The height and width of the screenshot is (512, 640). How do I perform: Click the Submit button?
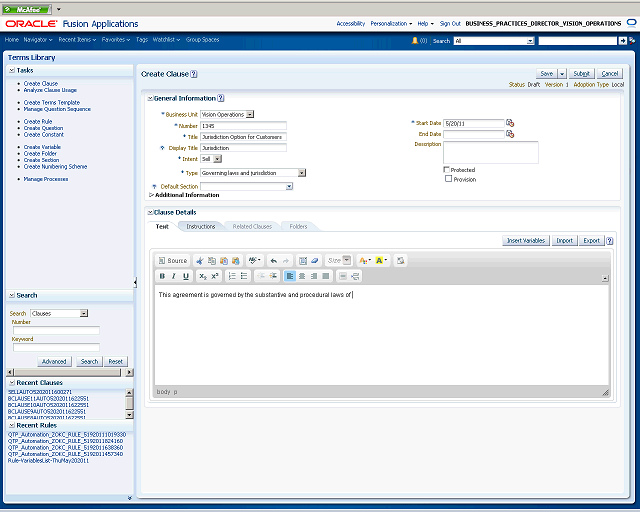[x=582, y=73]
